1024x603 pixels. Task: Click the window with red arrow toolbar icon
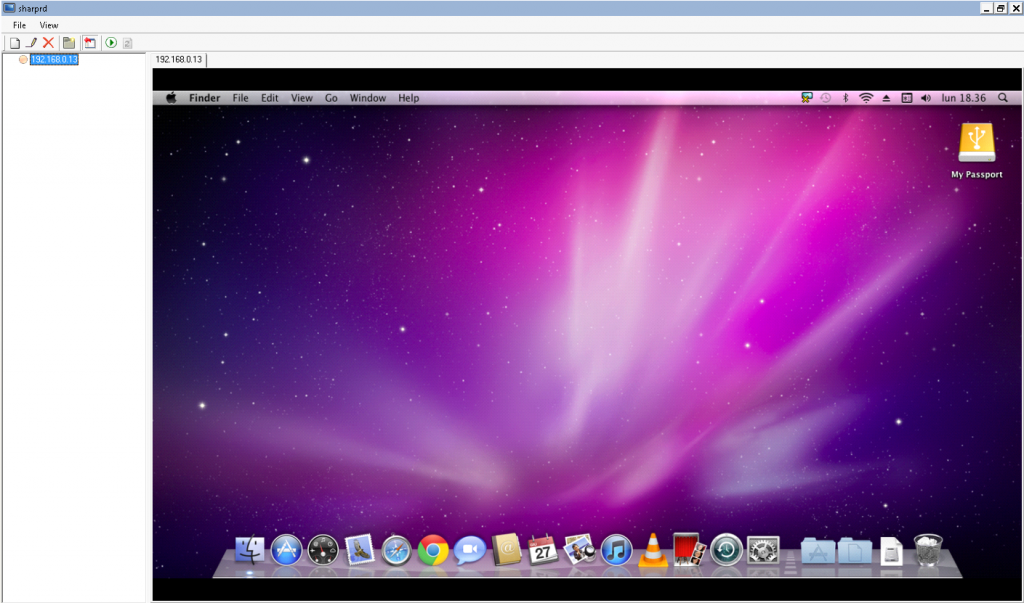coord(90,43)
